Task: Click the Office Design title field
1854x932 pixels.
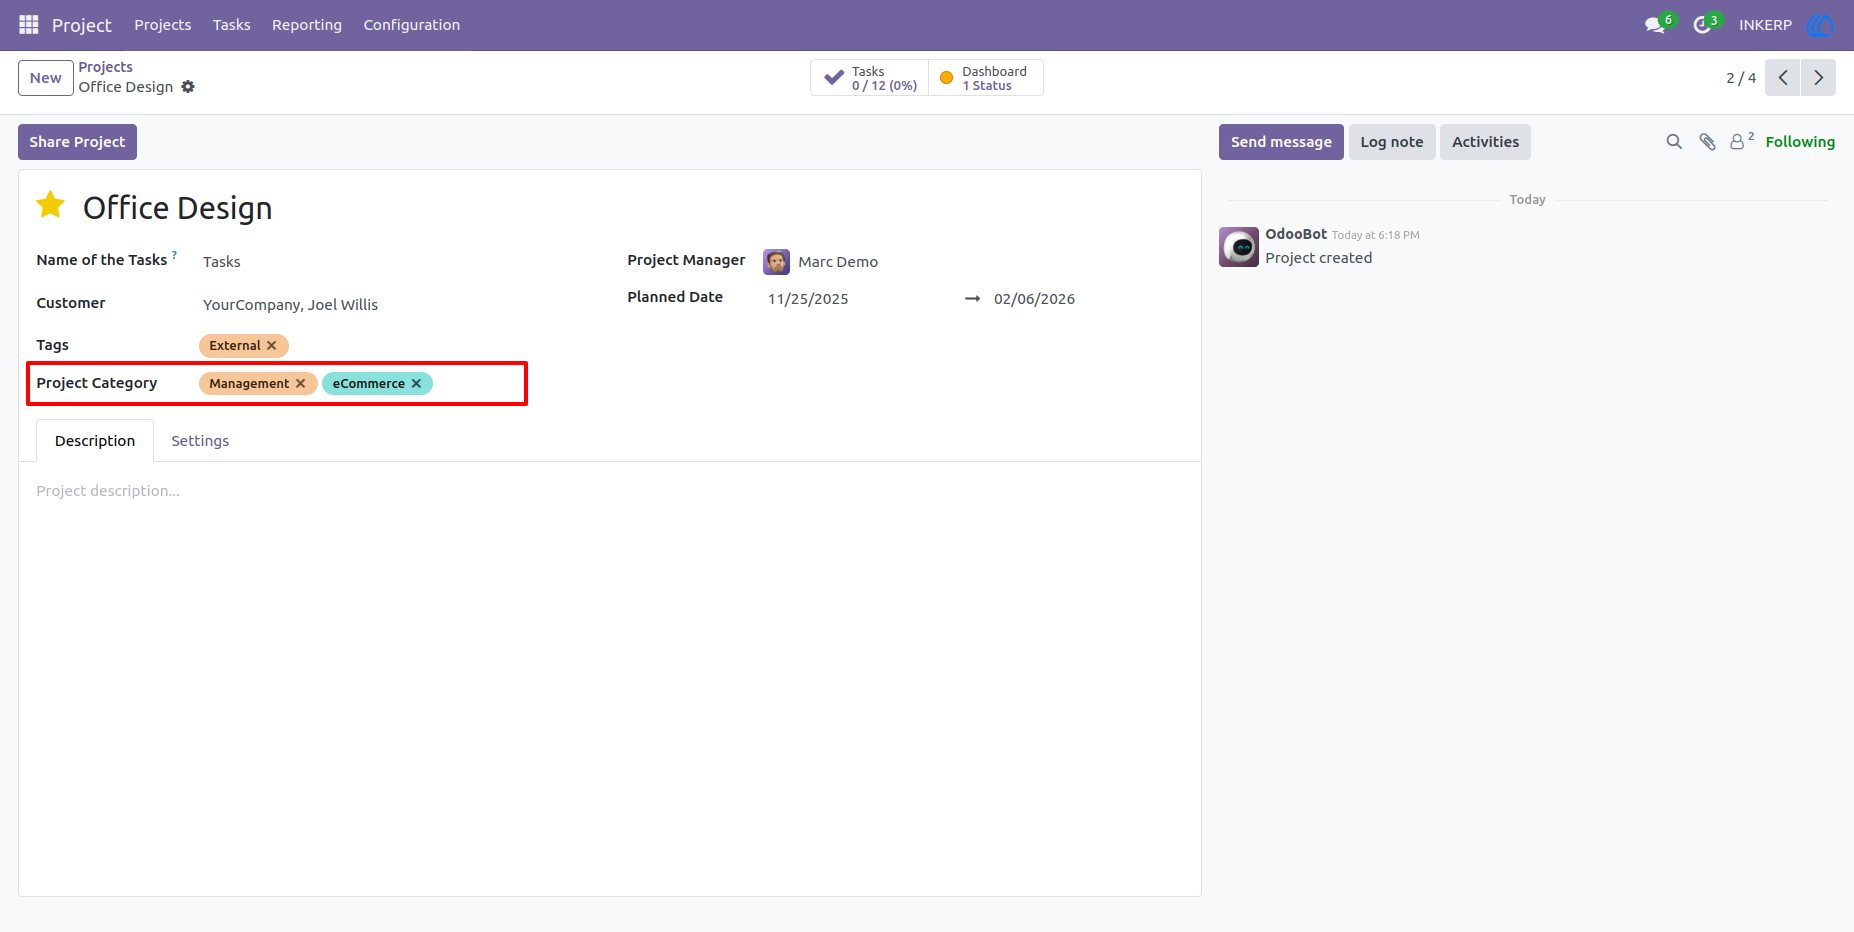Action: [x=178, y=208]
